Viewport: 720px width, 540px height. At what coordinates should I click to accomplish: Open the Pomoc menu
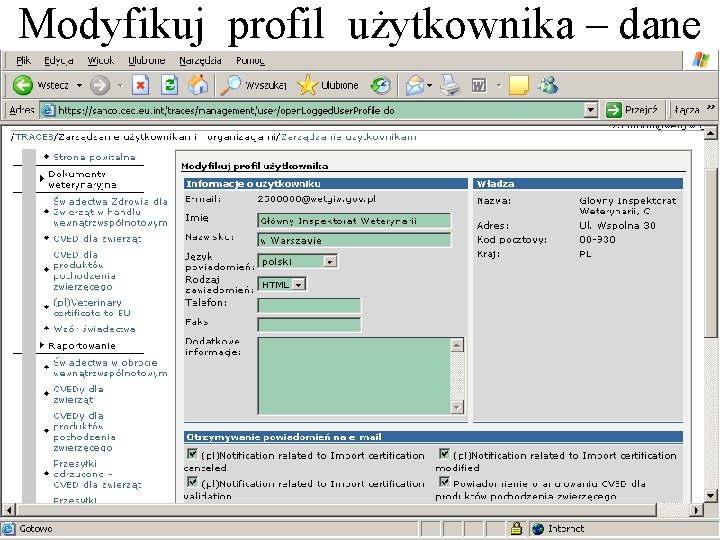[x=250, y=61]
